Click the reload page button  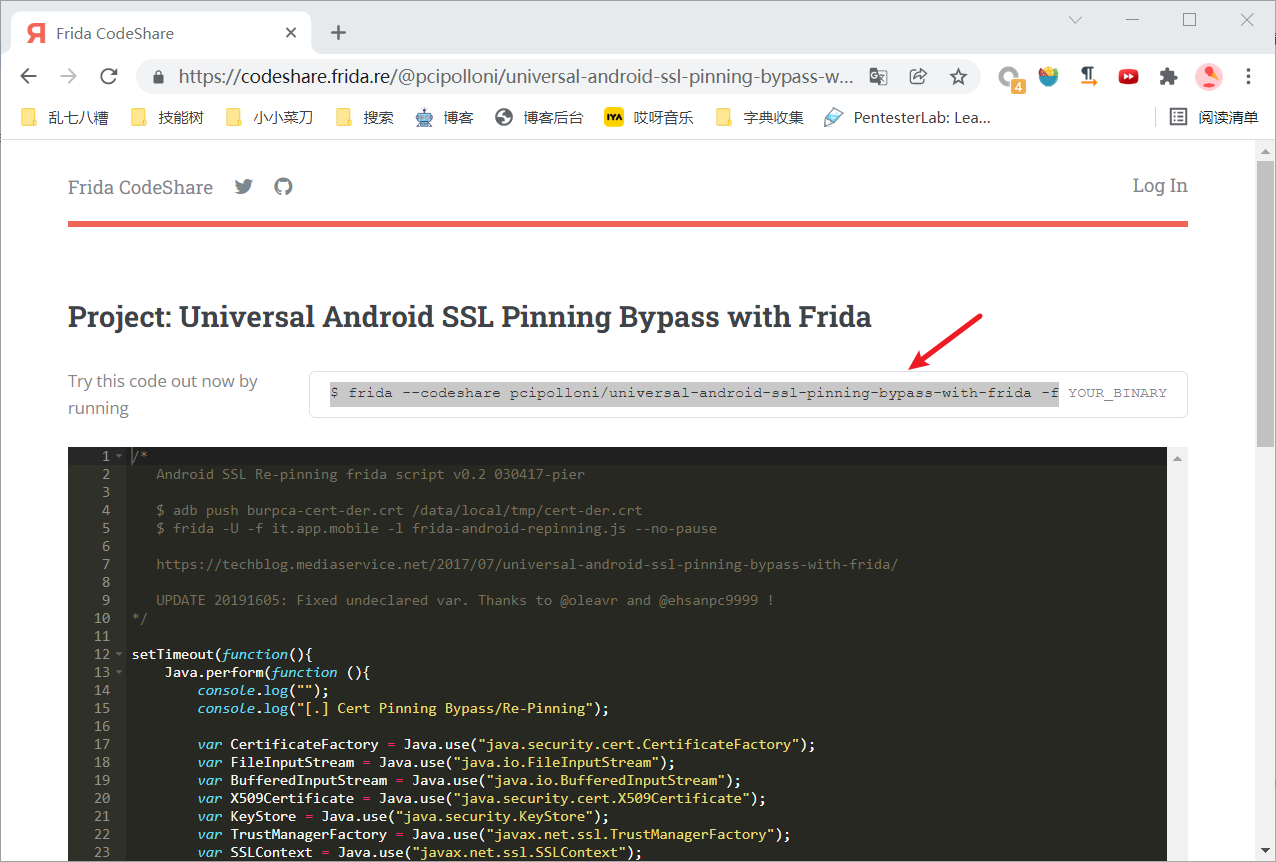(x=109, y=77)
